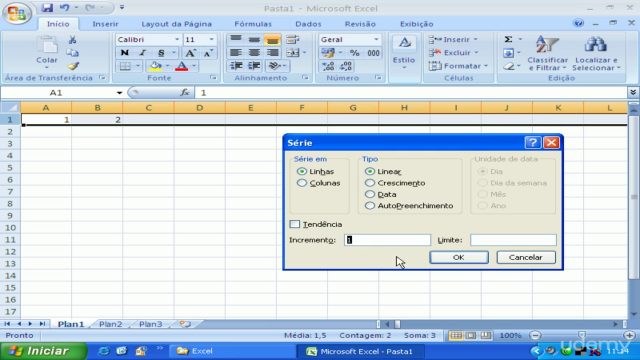The height and width of the screenshot is (360, 640).
Task: Activate the Format Painter brush
Action: pos(73,66)
